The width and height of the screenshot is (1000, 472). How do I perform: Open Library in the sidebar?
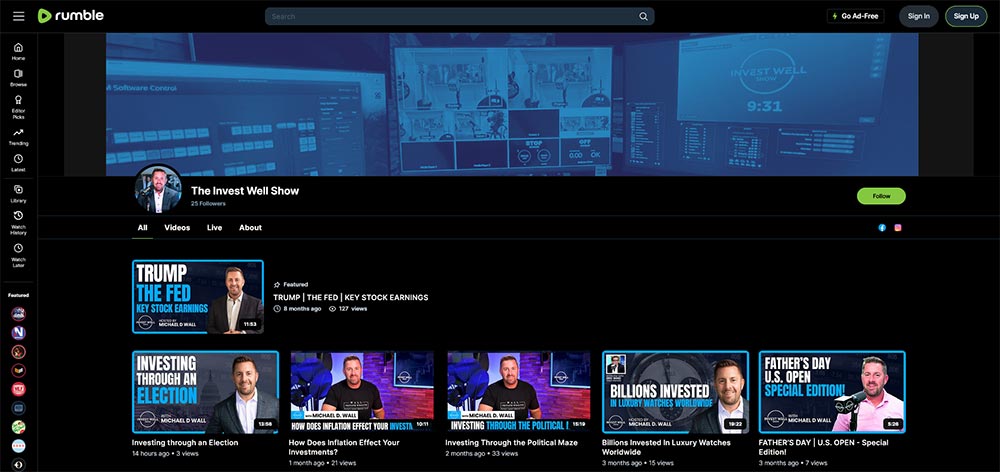[18, 194]
